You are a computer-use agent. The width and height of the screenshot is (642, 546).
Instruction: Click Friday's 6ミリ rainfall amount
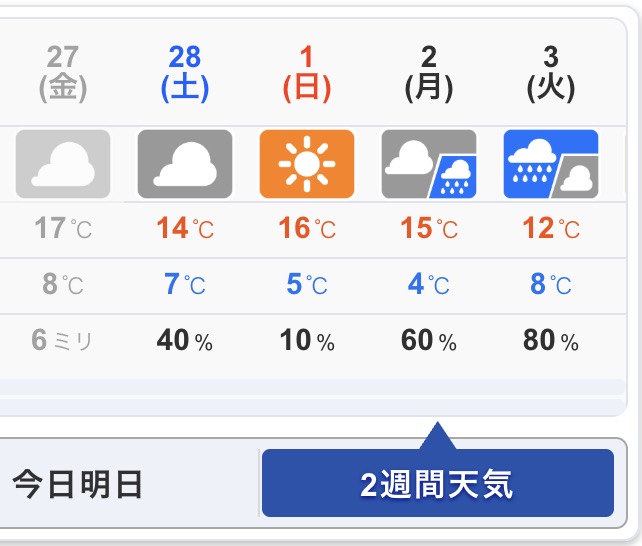[63, 341]
